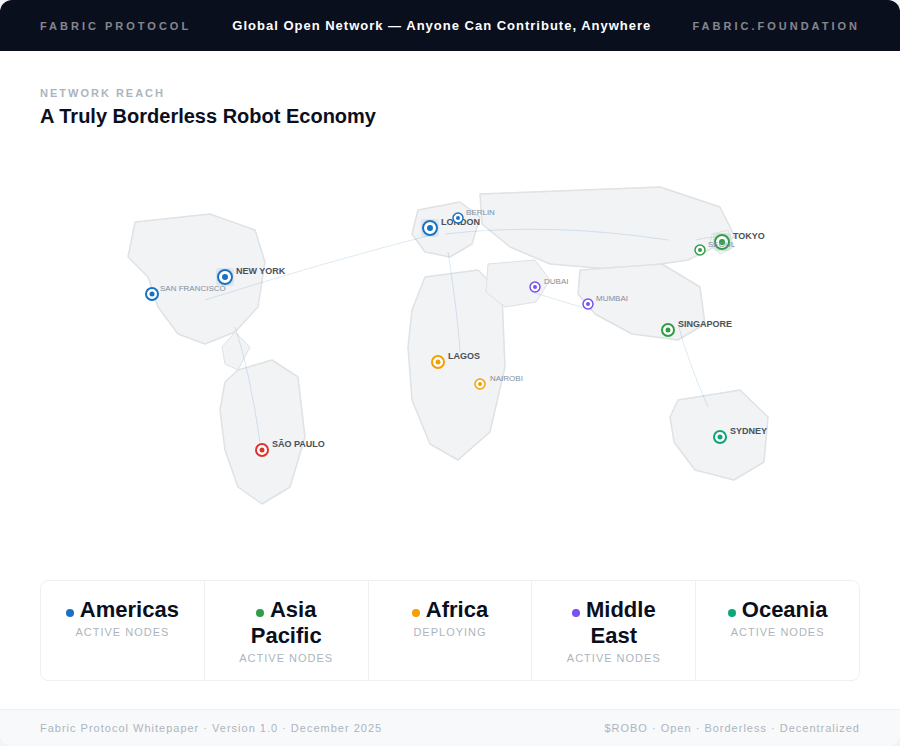Image resolution: width=900 pixels, height=746 pixels.
Task: Select the Nairobi node marker
Action: click(480, 384)
